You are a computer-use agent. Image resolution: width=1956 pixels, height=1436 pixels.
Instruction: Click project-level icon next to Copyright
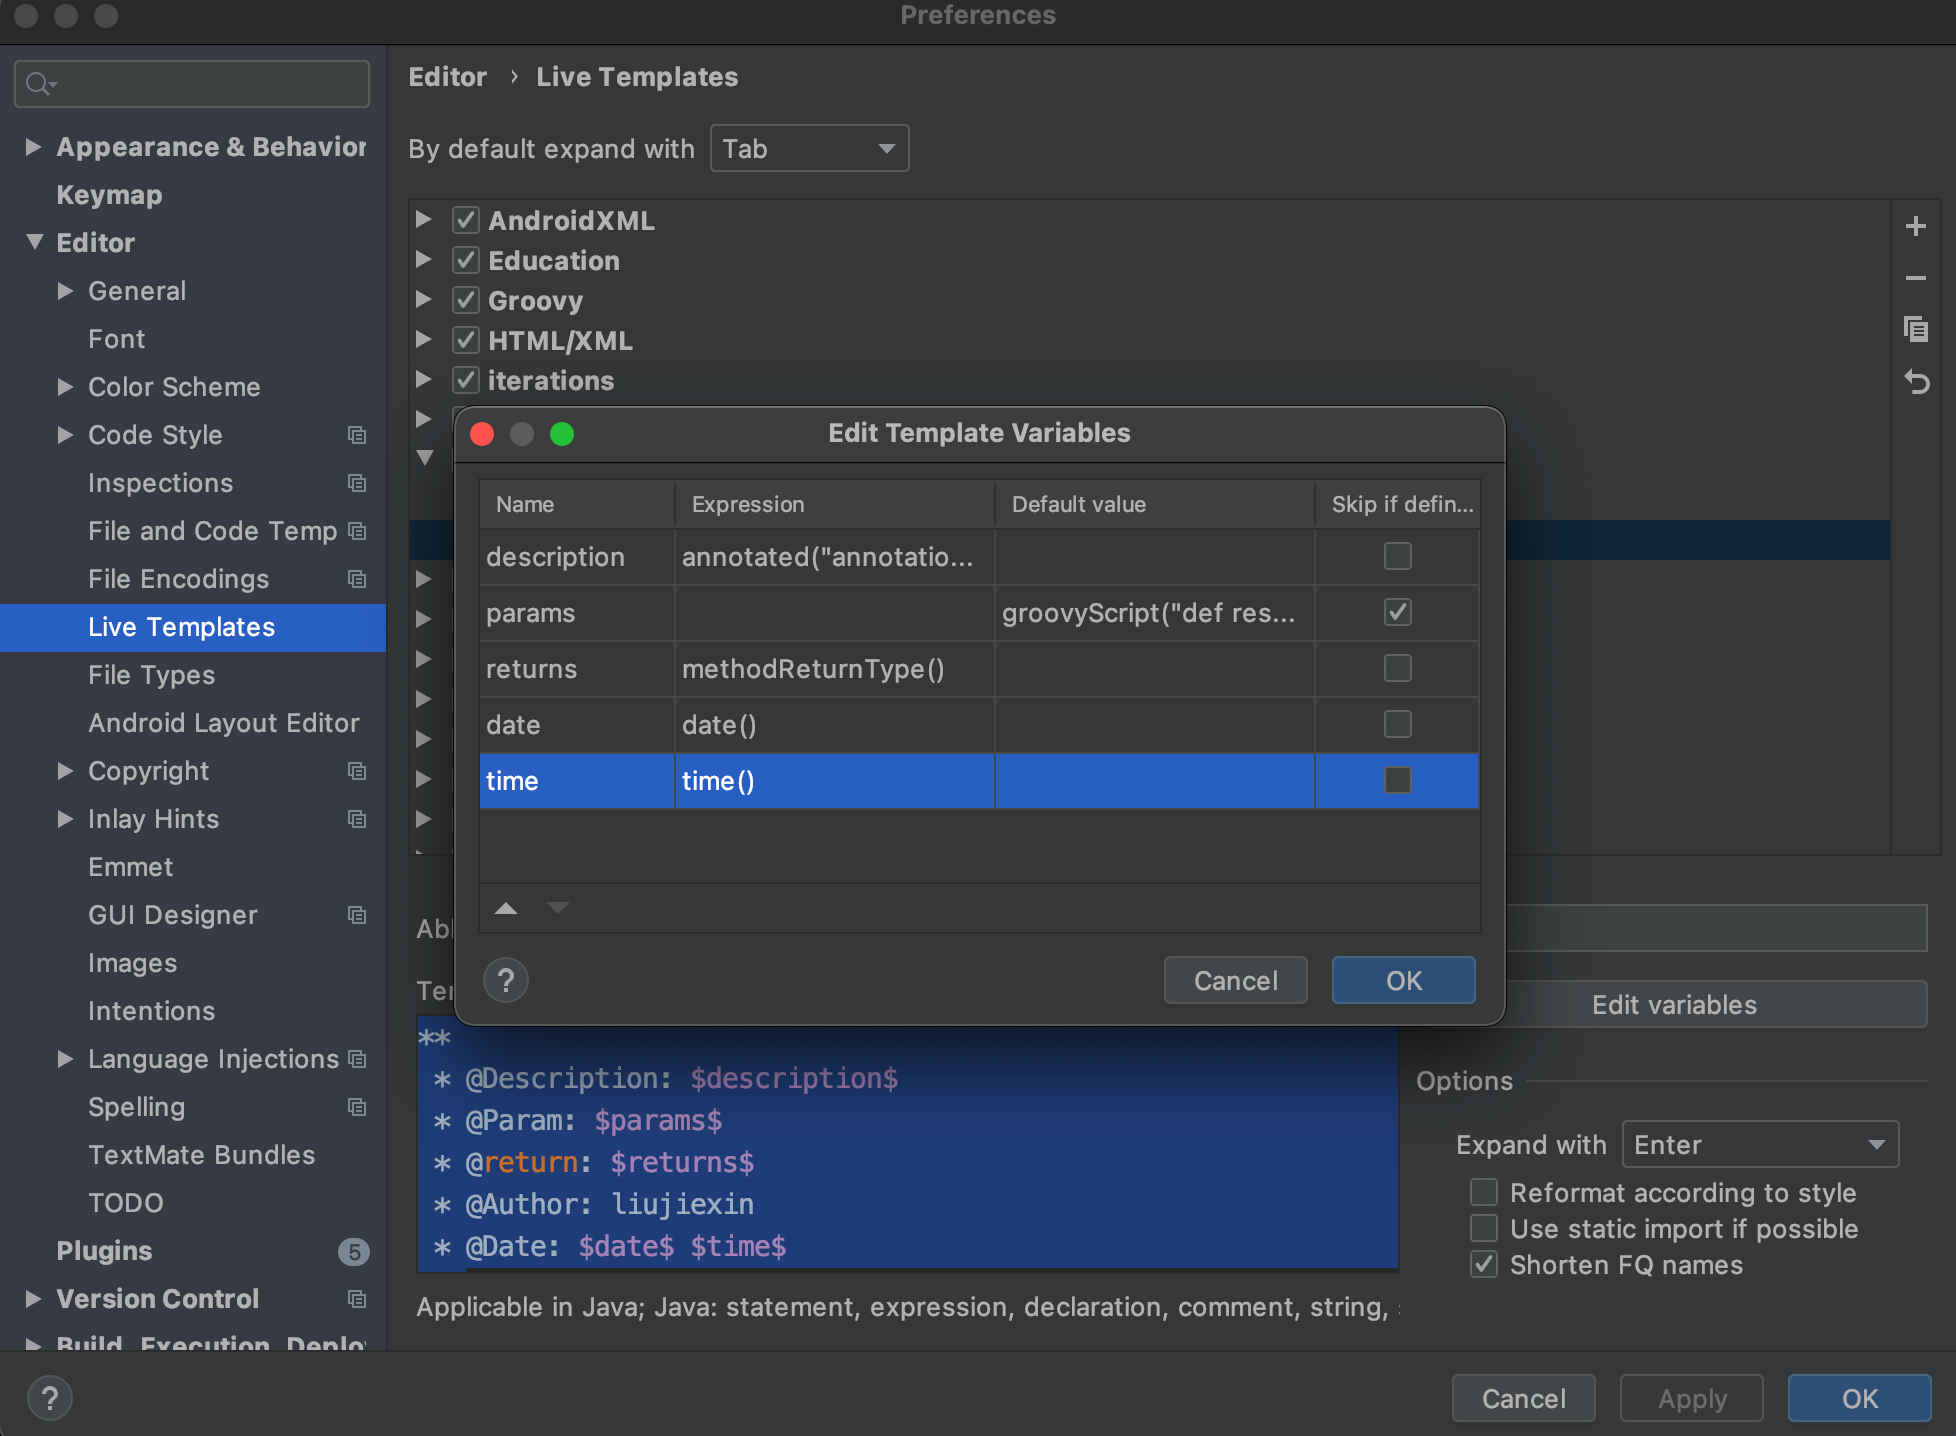click(x=357, y=771)
